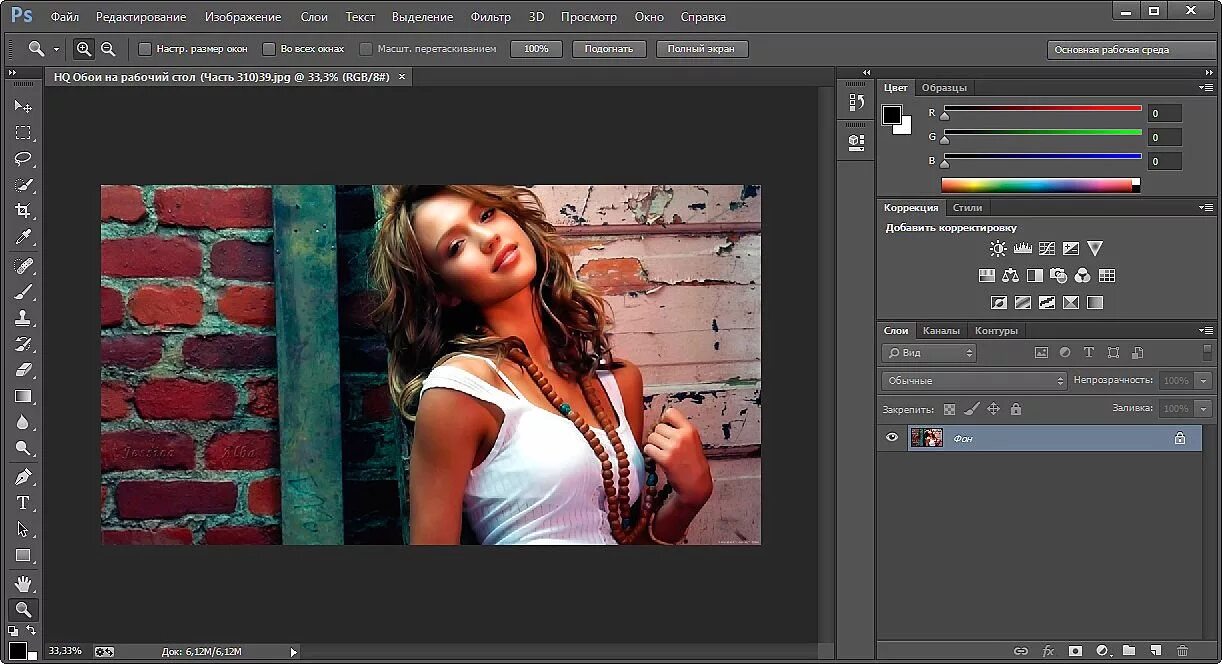Add a Vibrance adjustment
The height and width of the screenshot is (664, 1222).
1095,248
